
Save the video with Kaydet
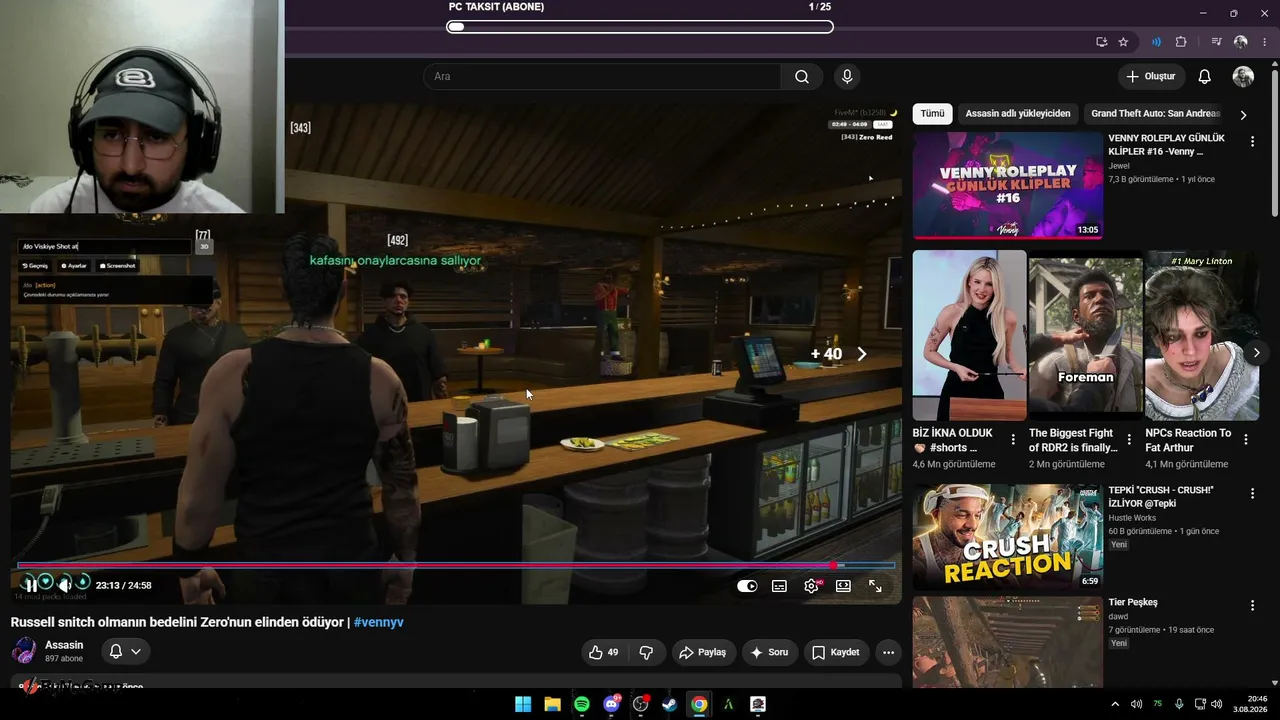pyautogui.click(x=835, y=652)
